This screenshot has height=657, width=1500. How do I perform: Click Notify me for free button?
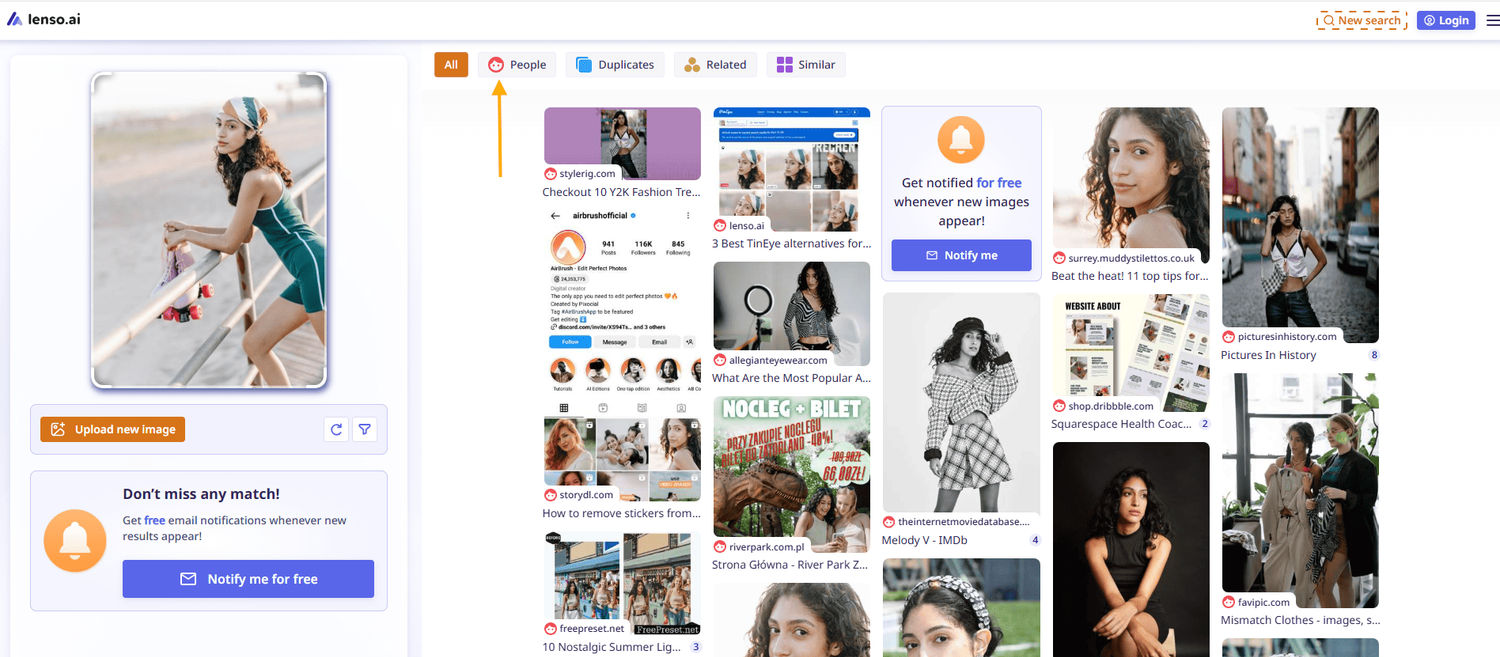point(248,579)
